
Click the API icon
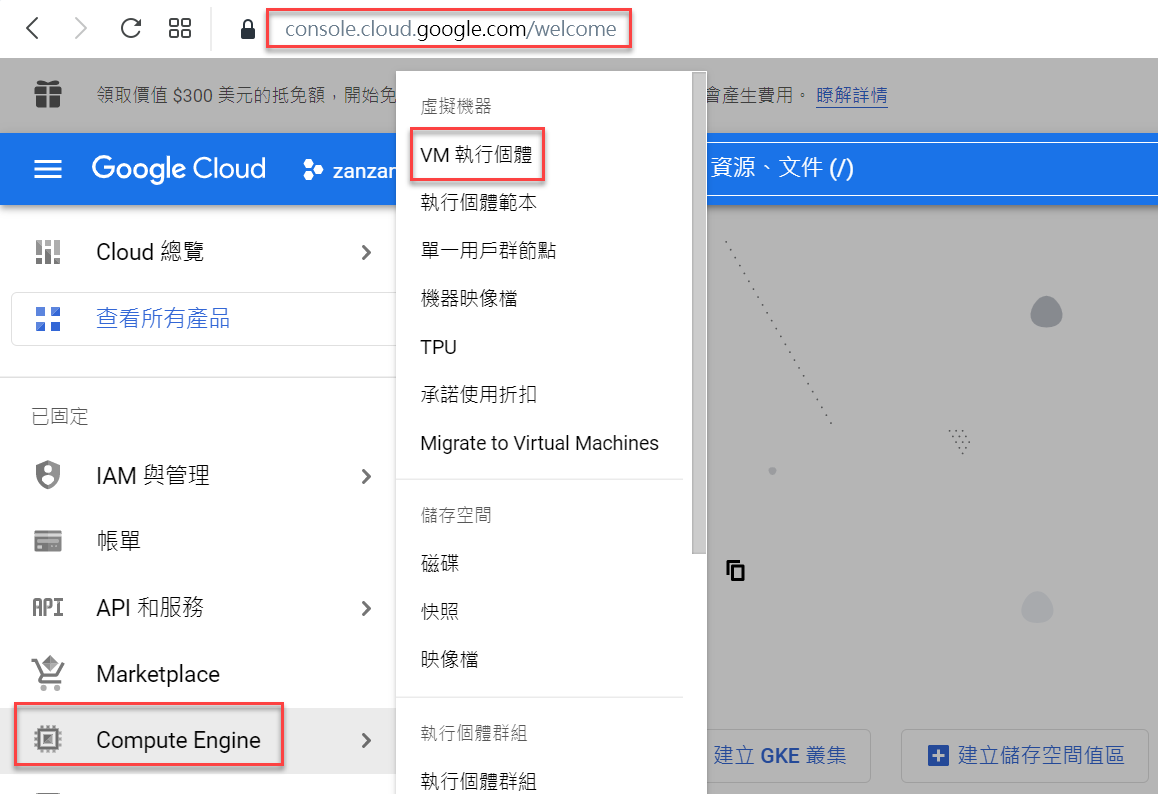pos(48,607)
